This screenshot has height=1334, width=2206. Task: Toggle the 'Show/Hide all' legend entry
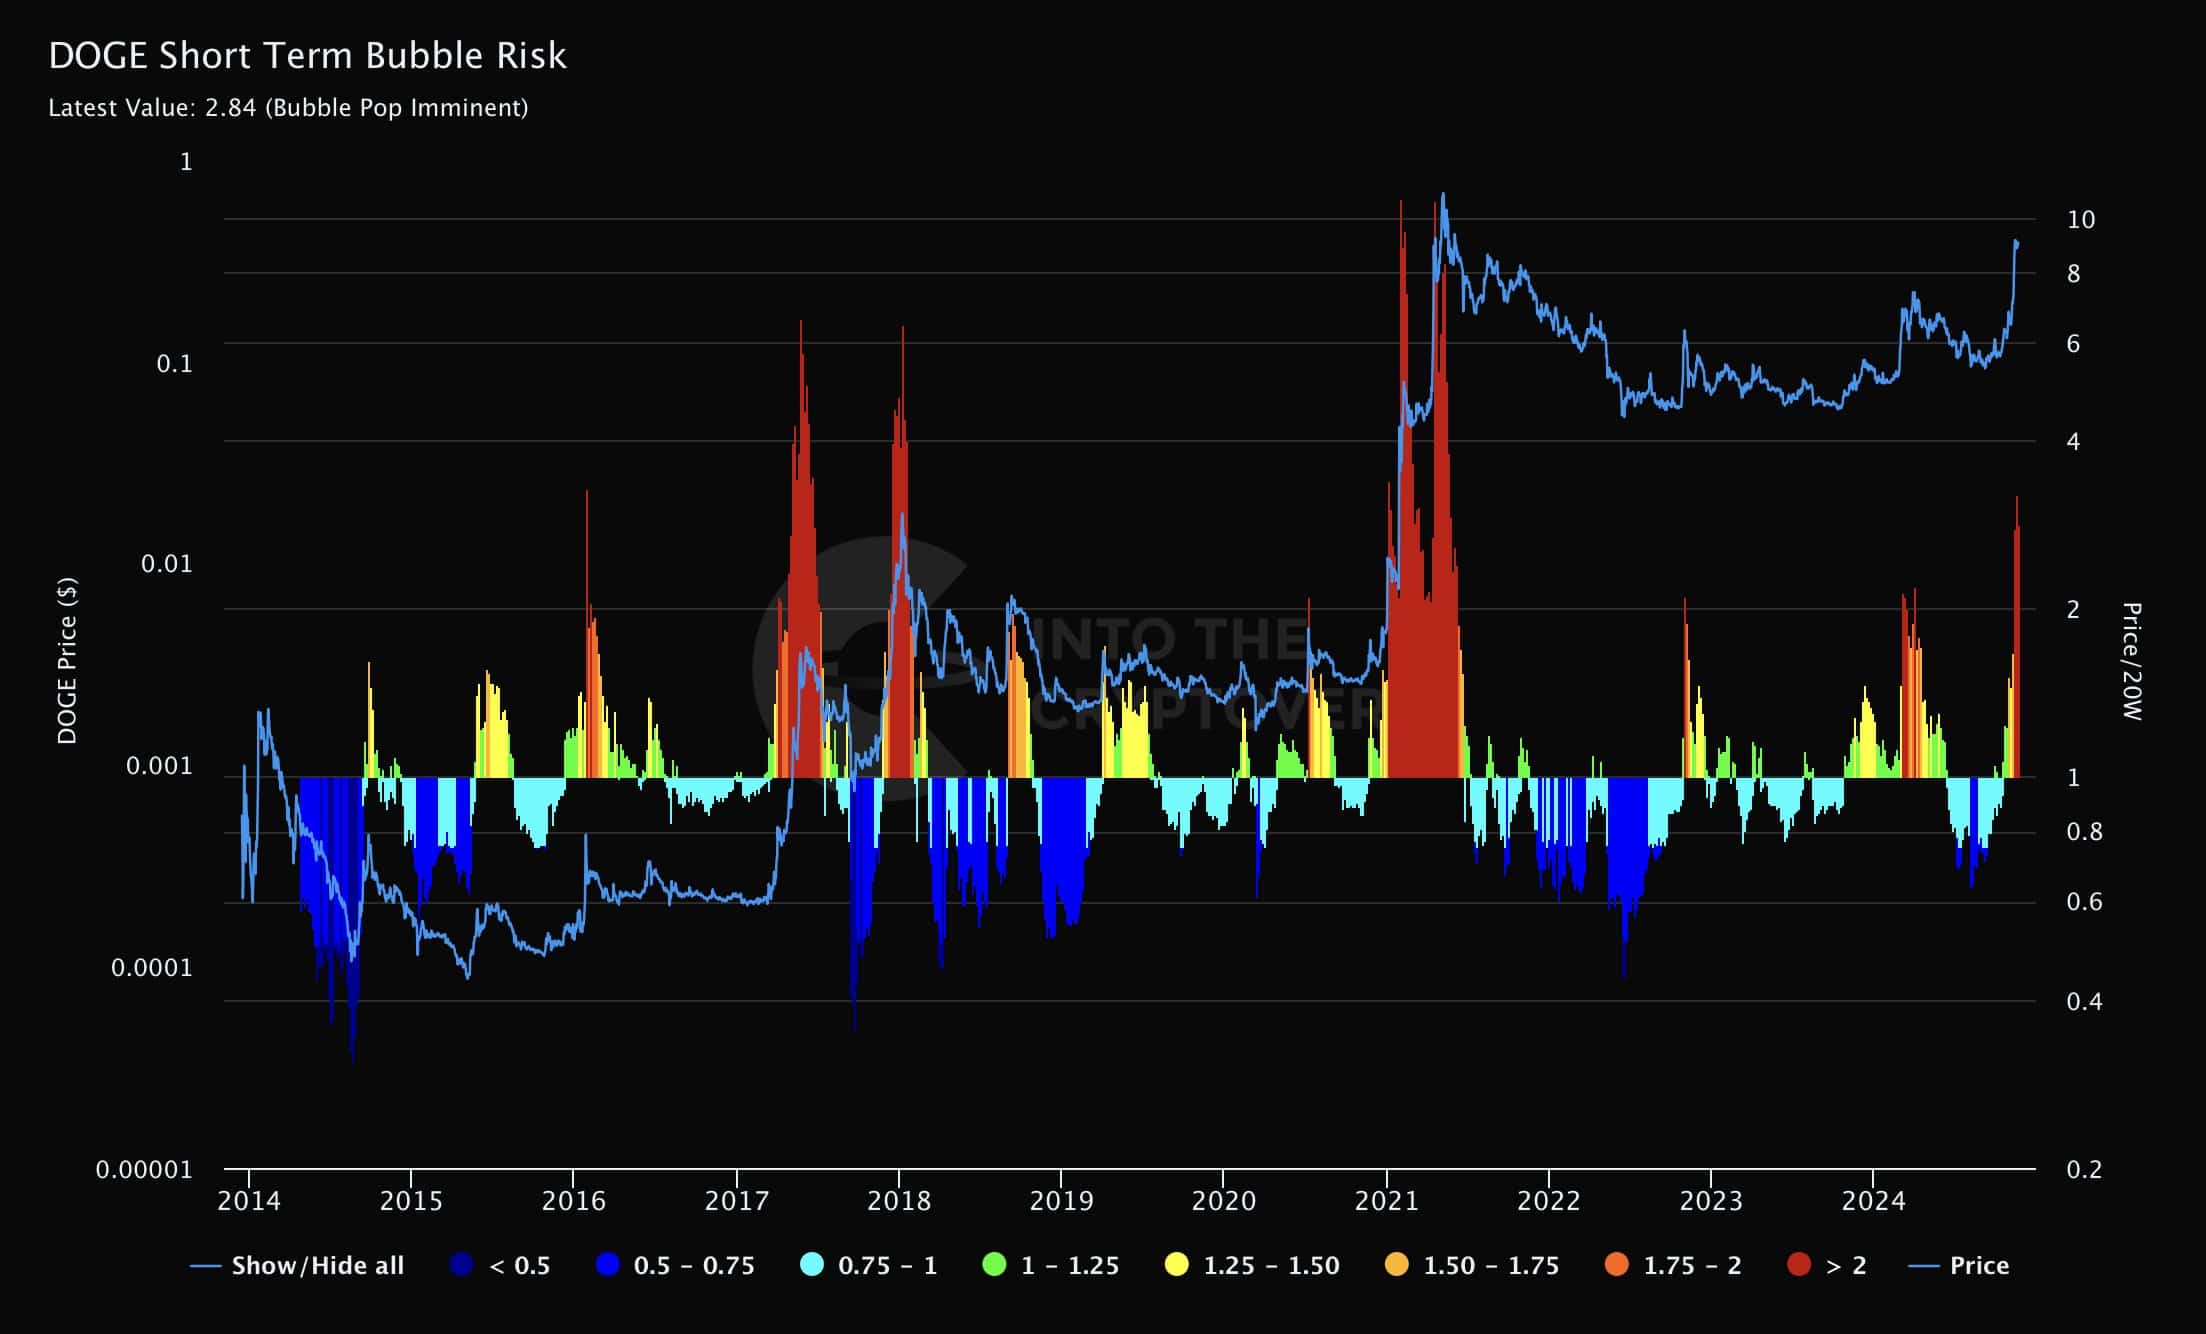pos(297,1265)
